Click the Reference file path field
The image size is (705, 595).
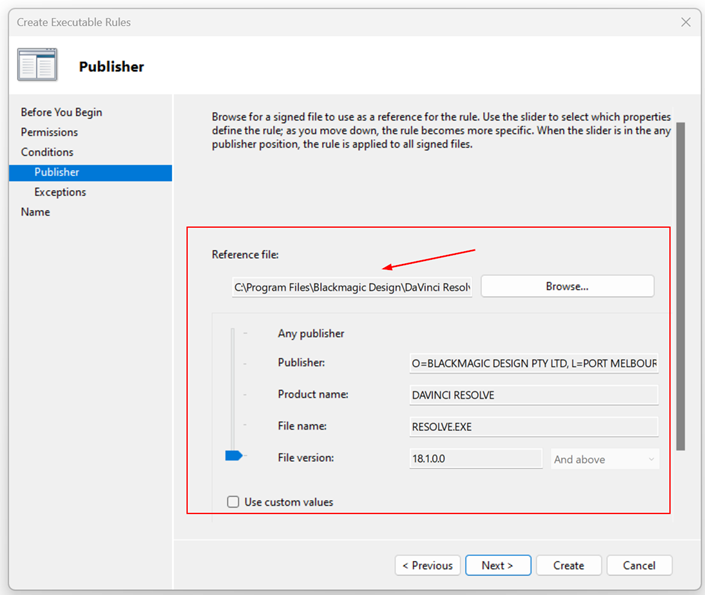[x=352, y=287]
